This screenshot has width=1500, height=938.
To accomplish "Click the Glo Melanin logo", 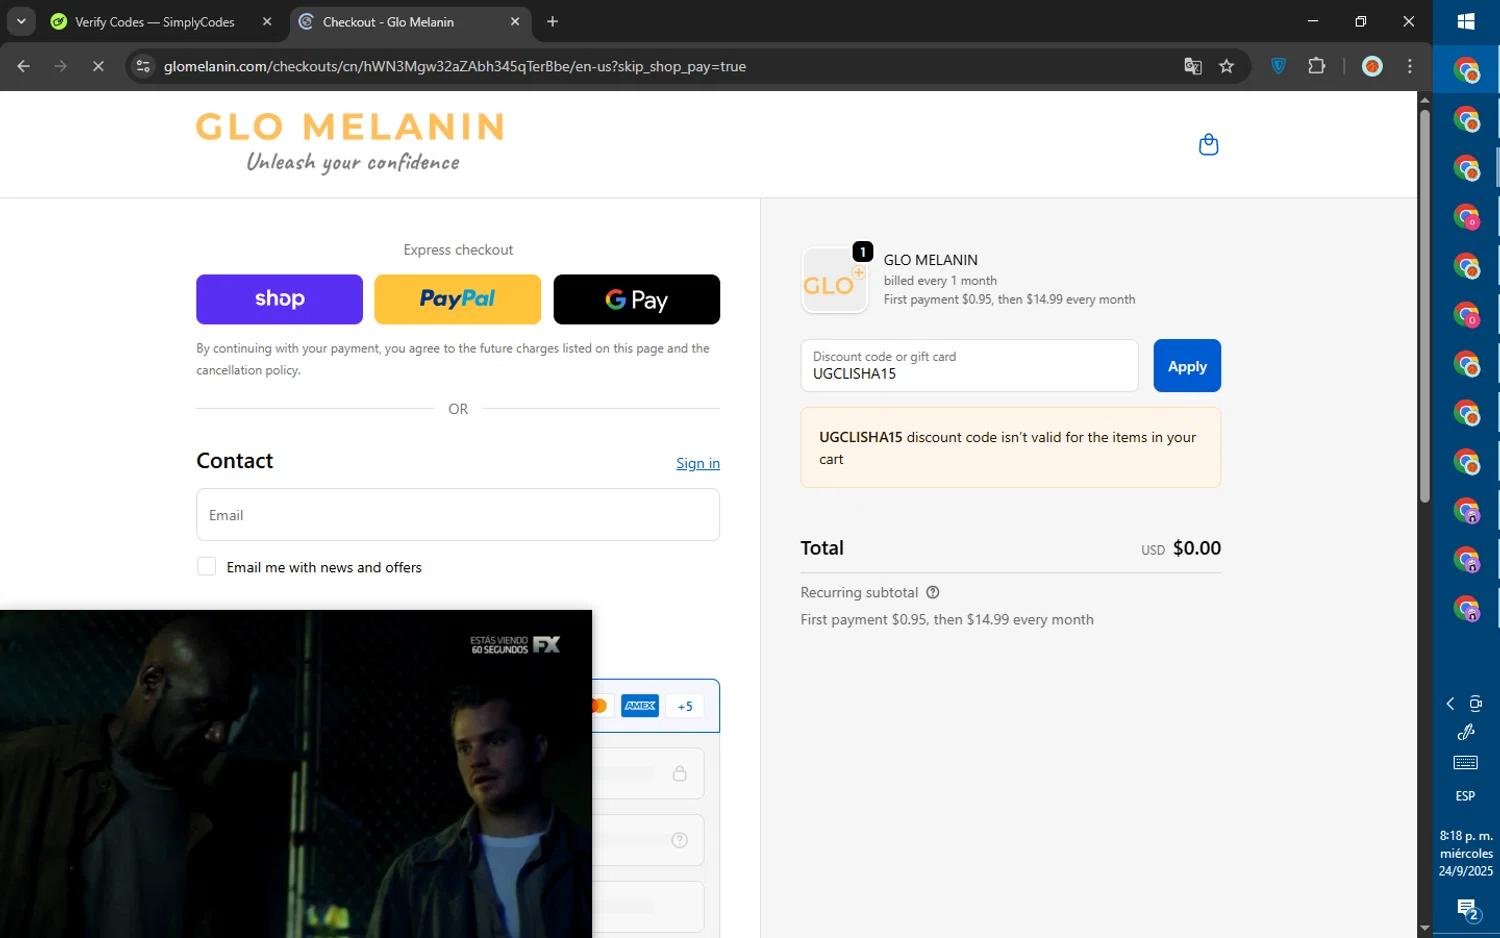I will click(x=350, y=143).
